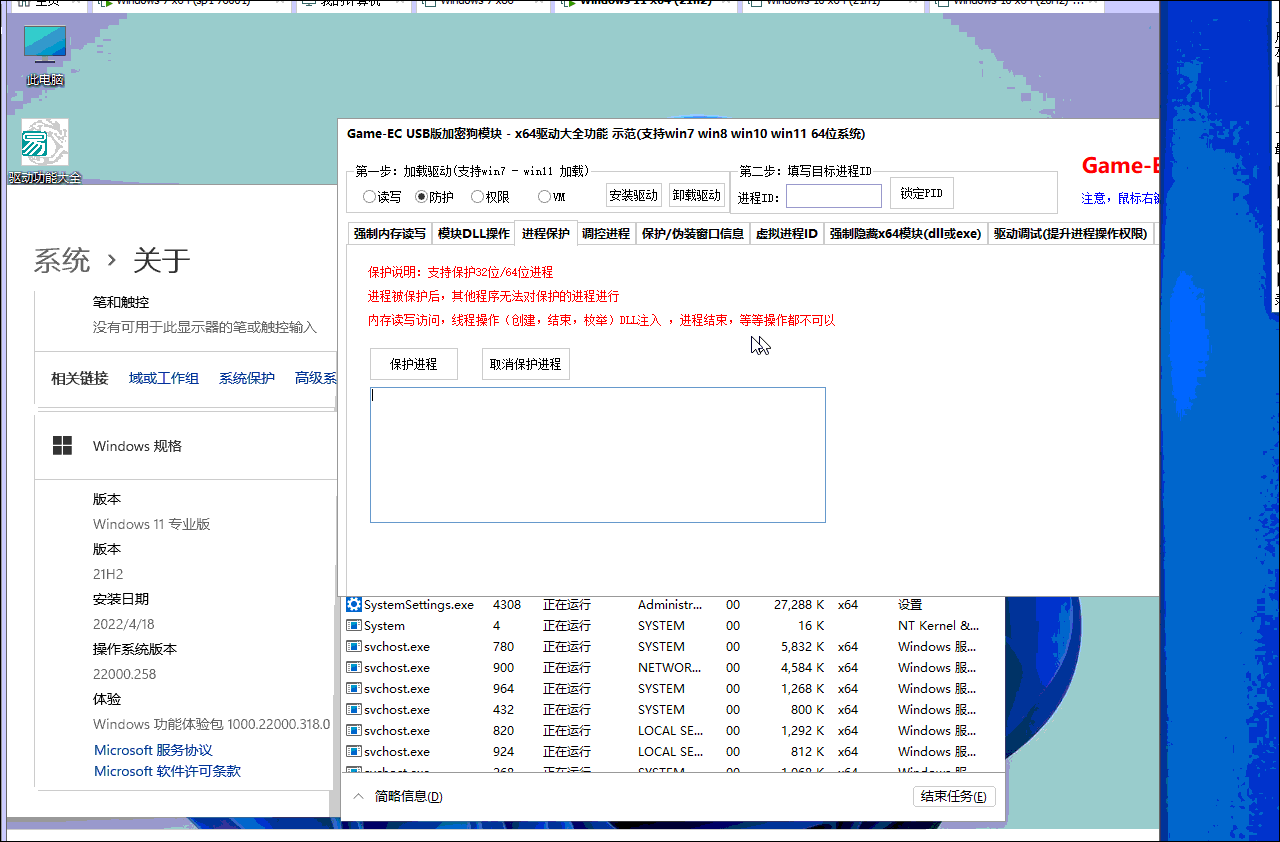Focus the 进程ID input field
Screen dimensions: 1280x842
coord(834,196)
